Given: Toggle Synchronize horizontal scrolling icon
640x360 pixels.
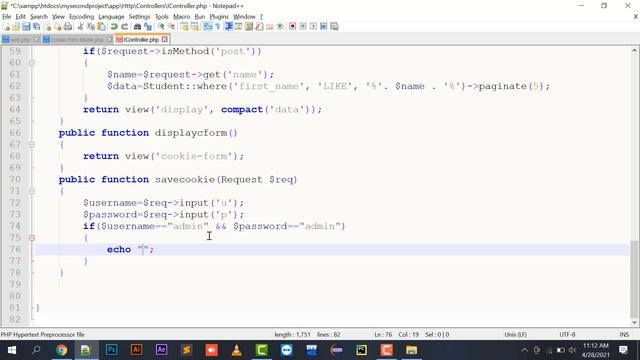Looking at the screenshot, I should pyautogui.click(x=195, y=27).
